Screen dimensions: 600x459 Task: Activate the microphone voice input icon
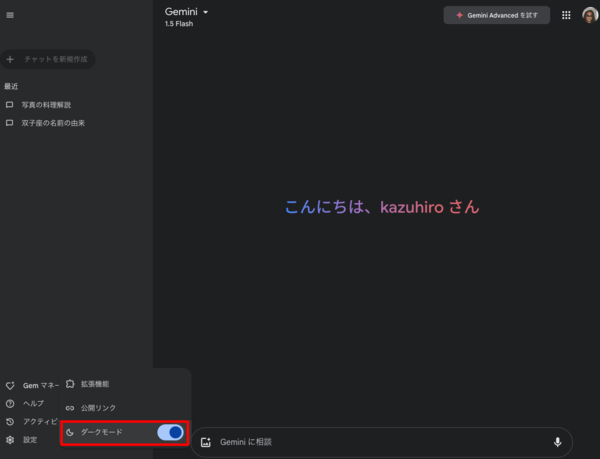click(558, 442)
